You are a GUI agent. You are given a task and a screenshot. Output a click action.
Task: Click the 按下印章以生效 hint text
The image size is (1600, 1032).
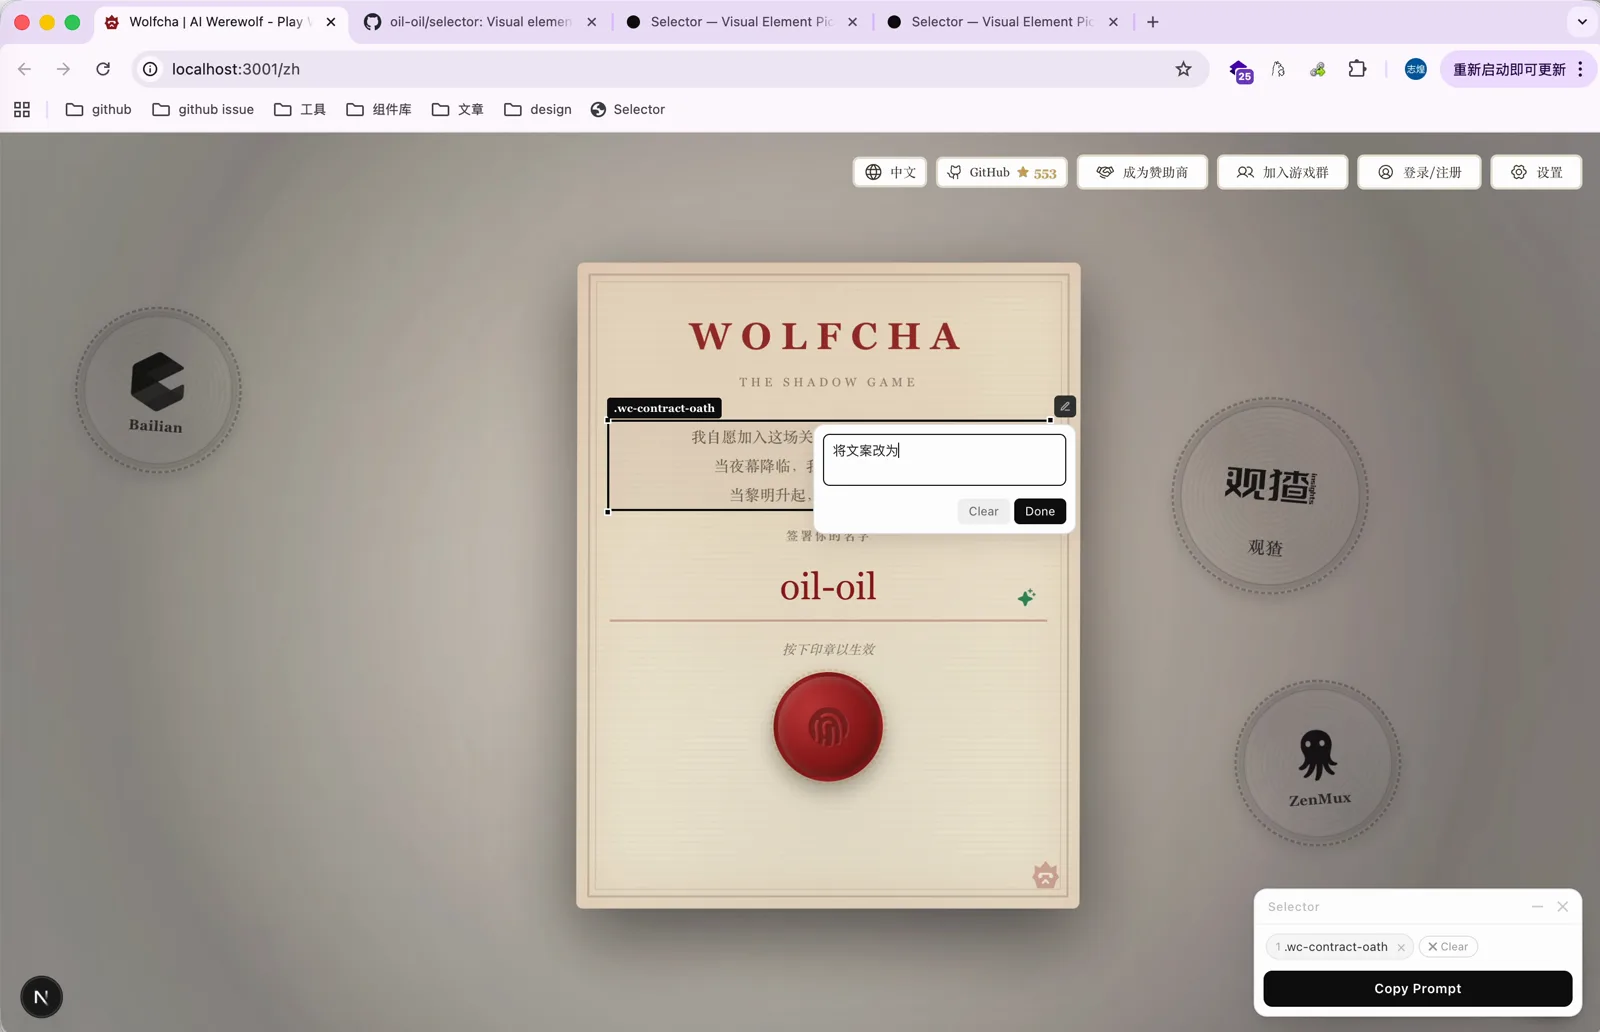coord(828,650)
